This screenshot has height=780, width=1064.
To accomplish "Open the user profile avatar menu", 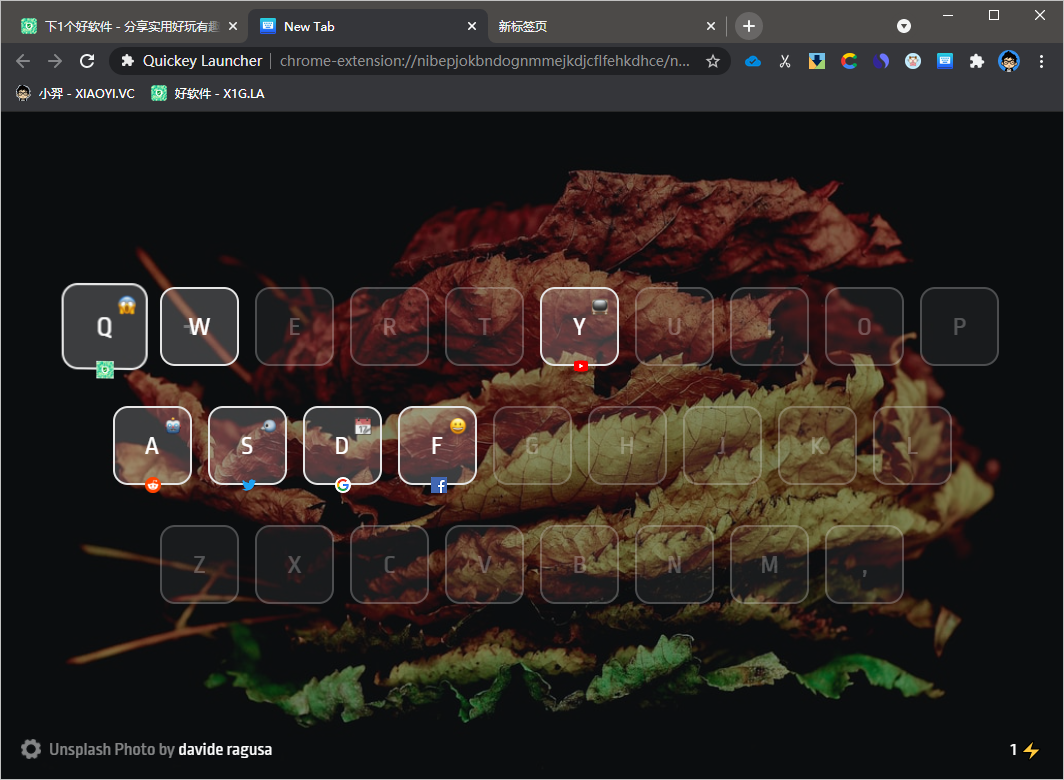I will coord(1009,61).
